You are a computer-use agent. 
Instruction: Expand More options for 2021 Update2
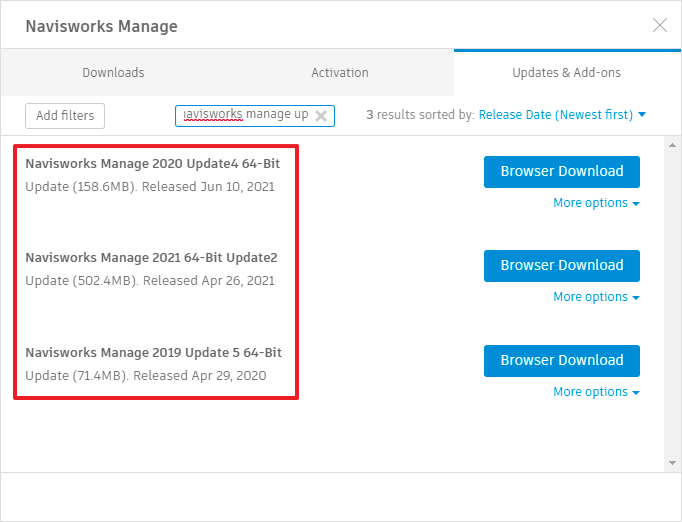[596, 297]
